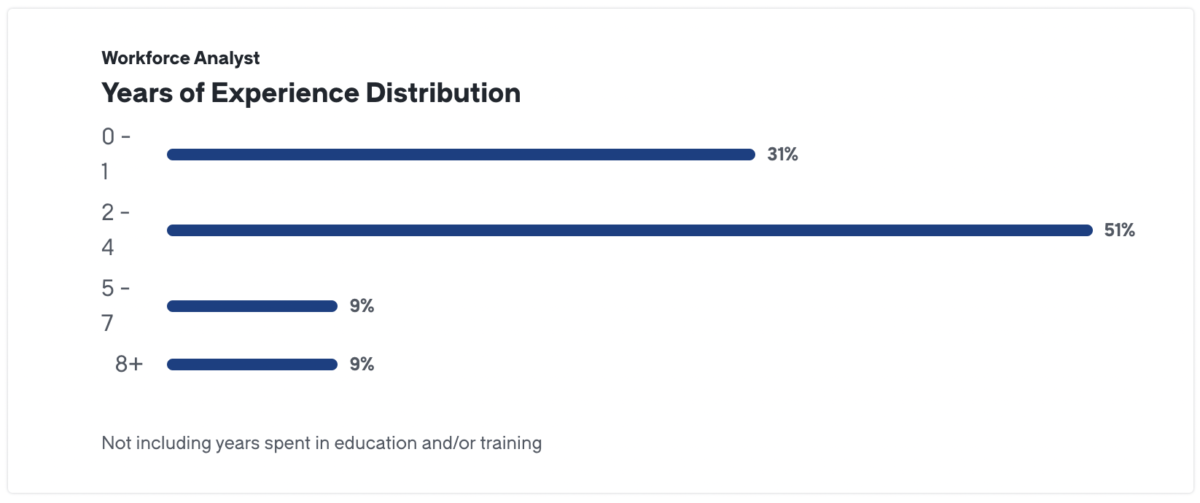Screen dimensions: 1200x503
Task: Click the 5–7 years experience bar
Action: 252,306
